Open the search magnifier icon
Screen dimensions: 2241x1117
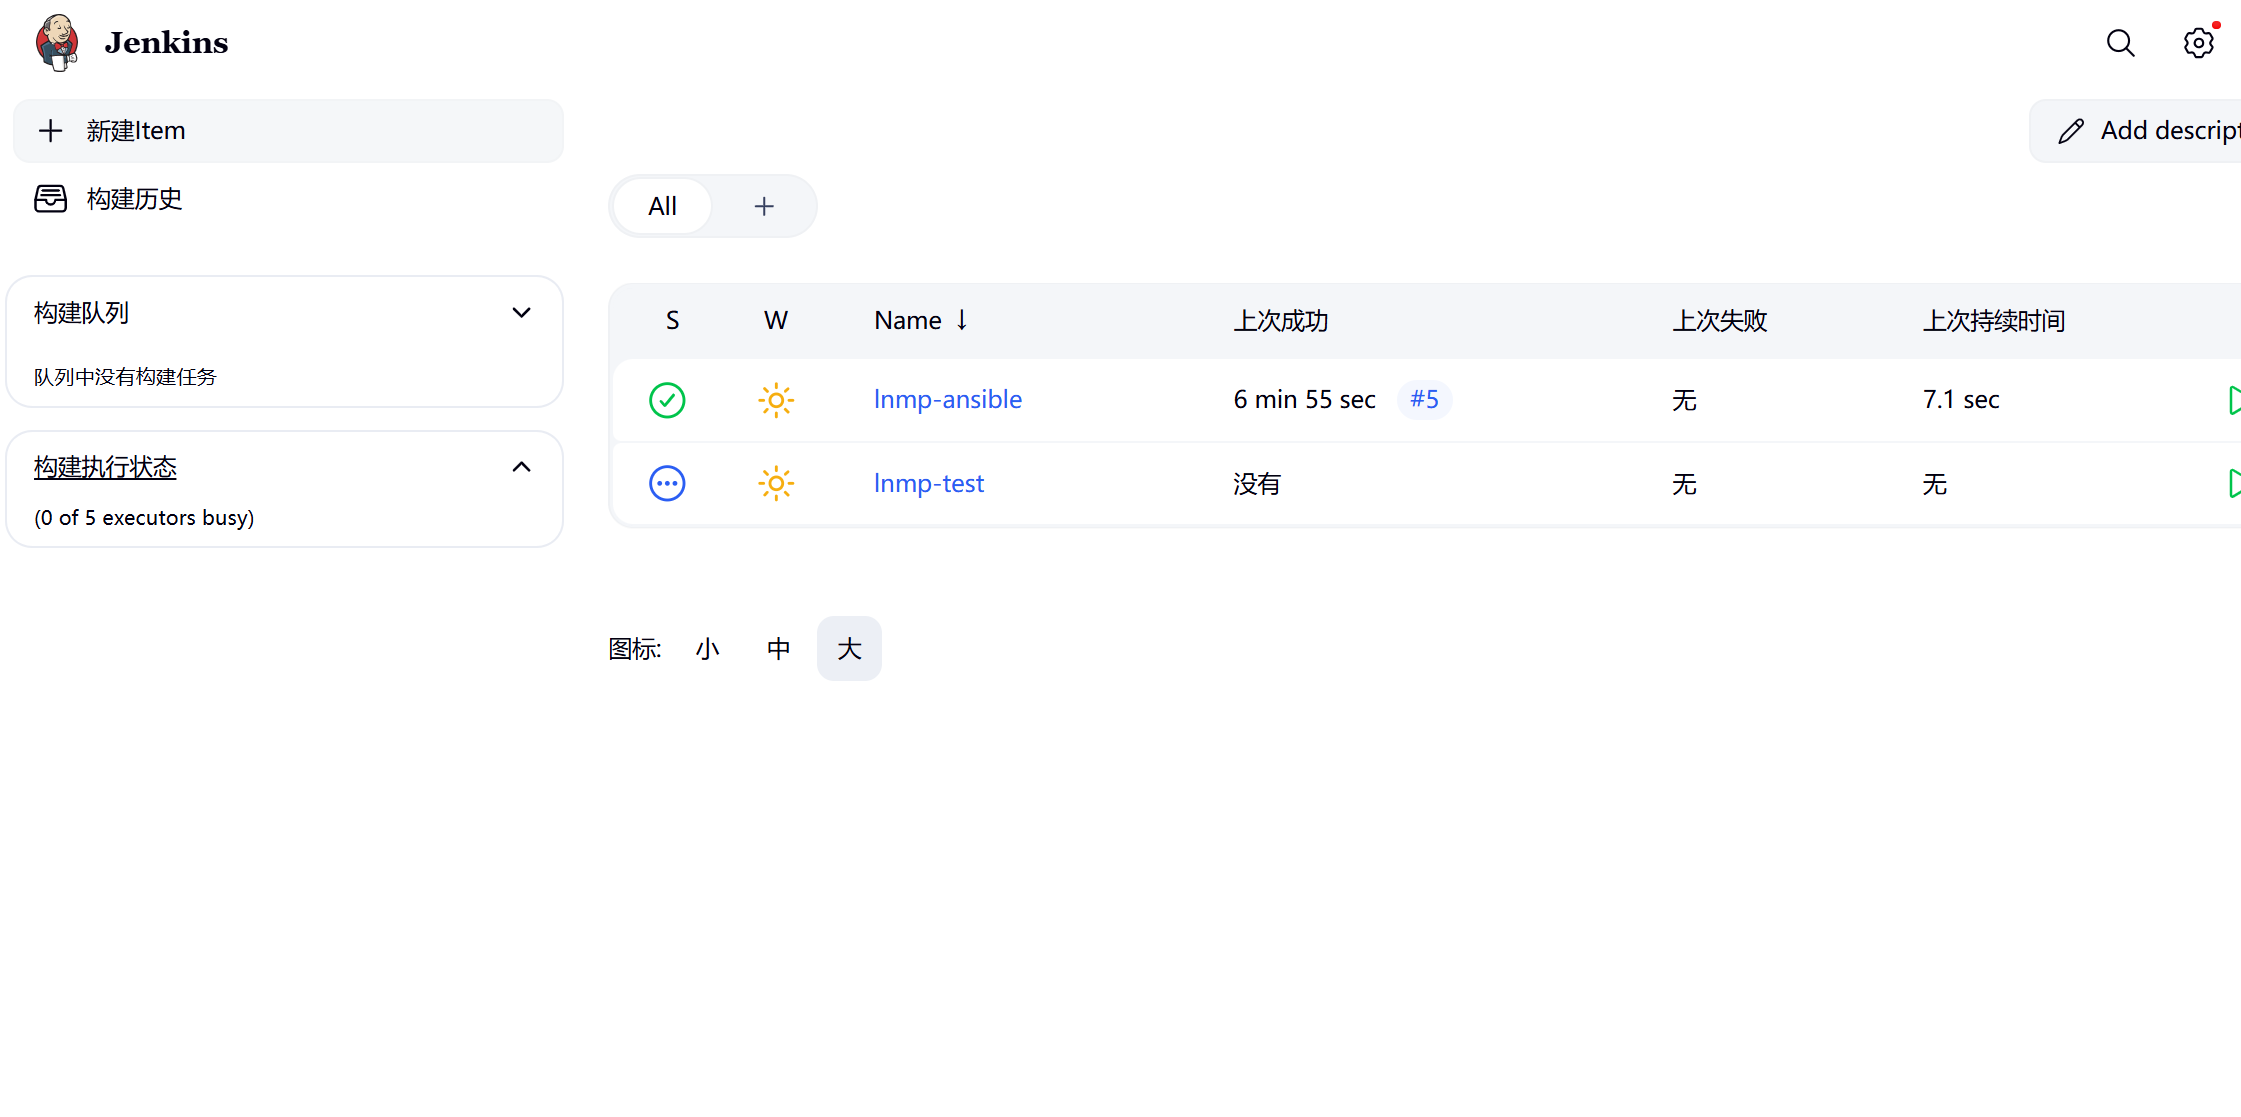2120,43
